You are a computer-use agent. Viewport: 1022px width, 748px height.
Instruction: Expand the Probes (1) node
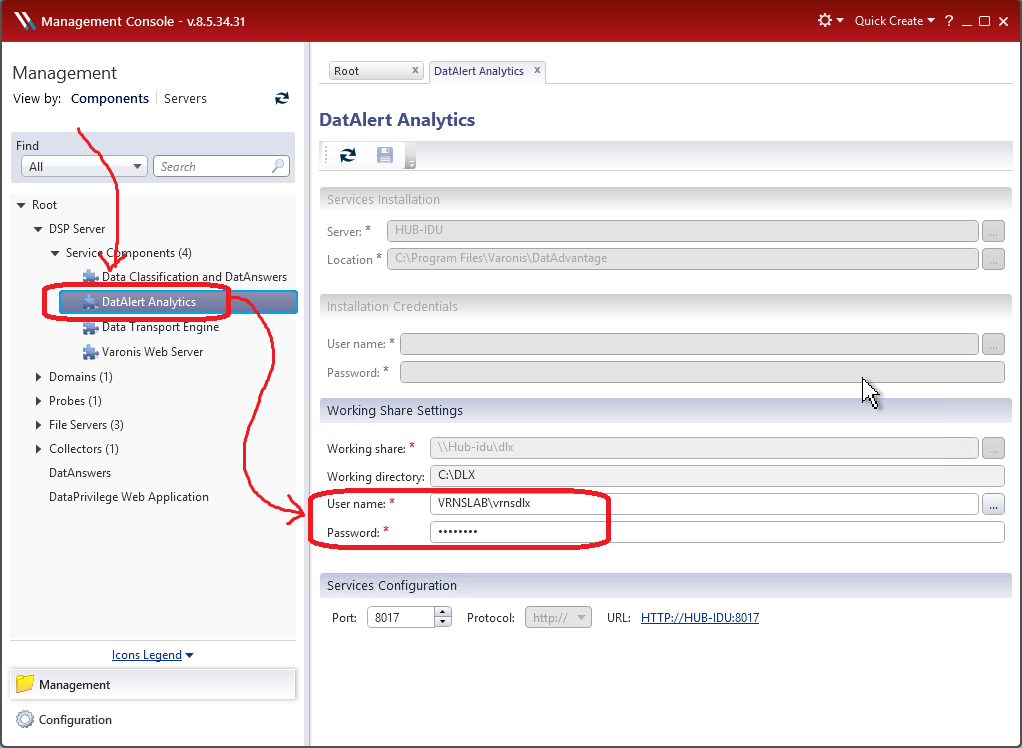(38, 401)
